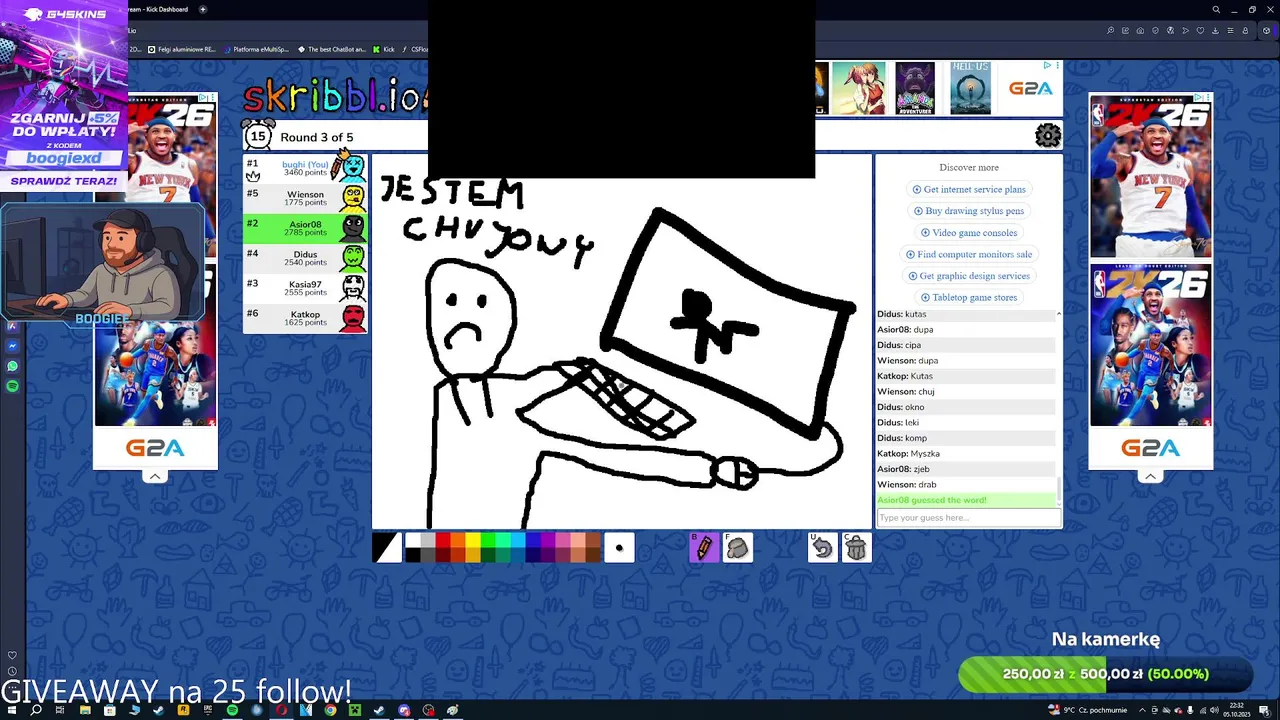The height and width of the screenshot is (720, 1280).
Task: Undo the last drawing stroke
Action: (822, 547)
